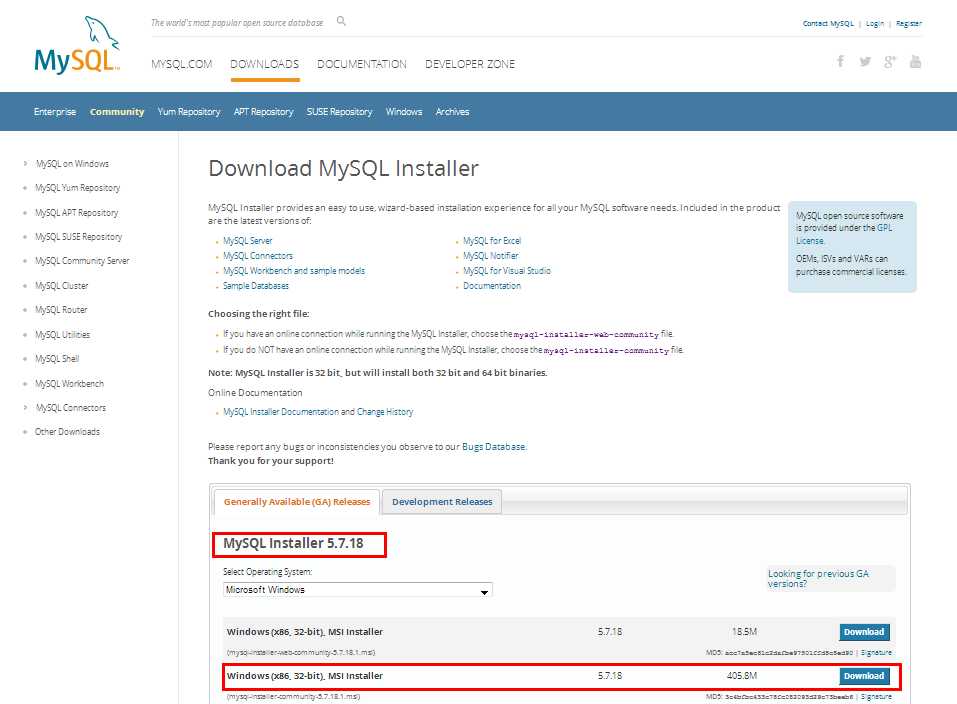Switch to Generally Available (GA) Releases tab
The height and width of the screenshot is (704, 957).
tap(297, 502)
